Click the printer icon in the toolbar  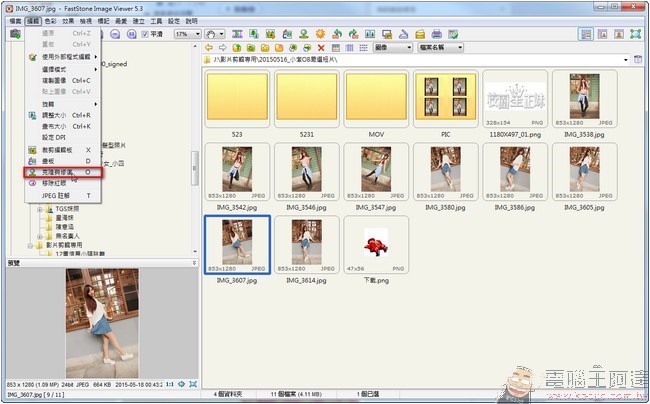pos(437,34)
